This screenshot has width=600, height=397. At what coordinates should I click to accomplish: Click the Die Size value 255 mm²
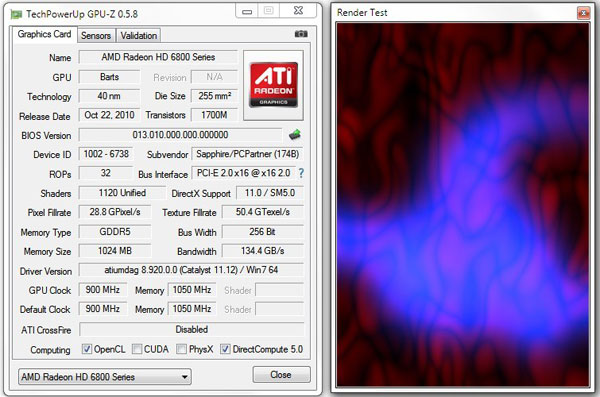coord(214,96)
